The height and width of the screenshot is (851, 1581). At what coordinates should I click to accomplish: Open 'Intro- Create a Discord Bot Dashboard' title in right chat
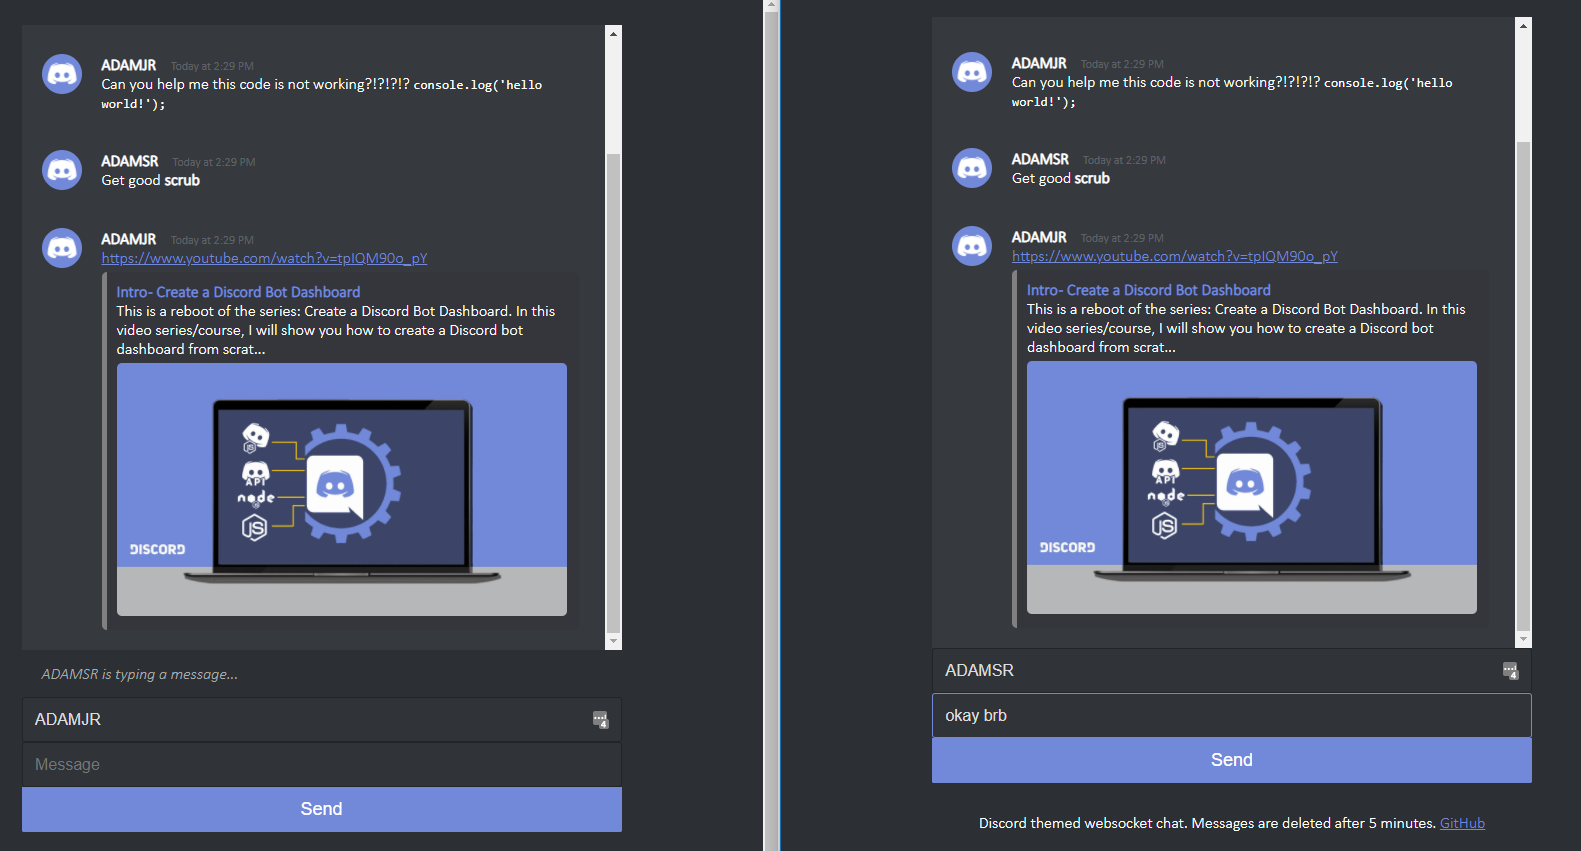click(1148, 290)
